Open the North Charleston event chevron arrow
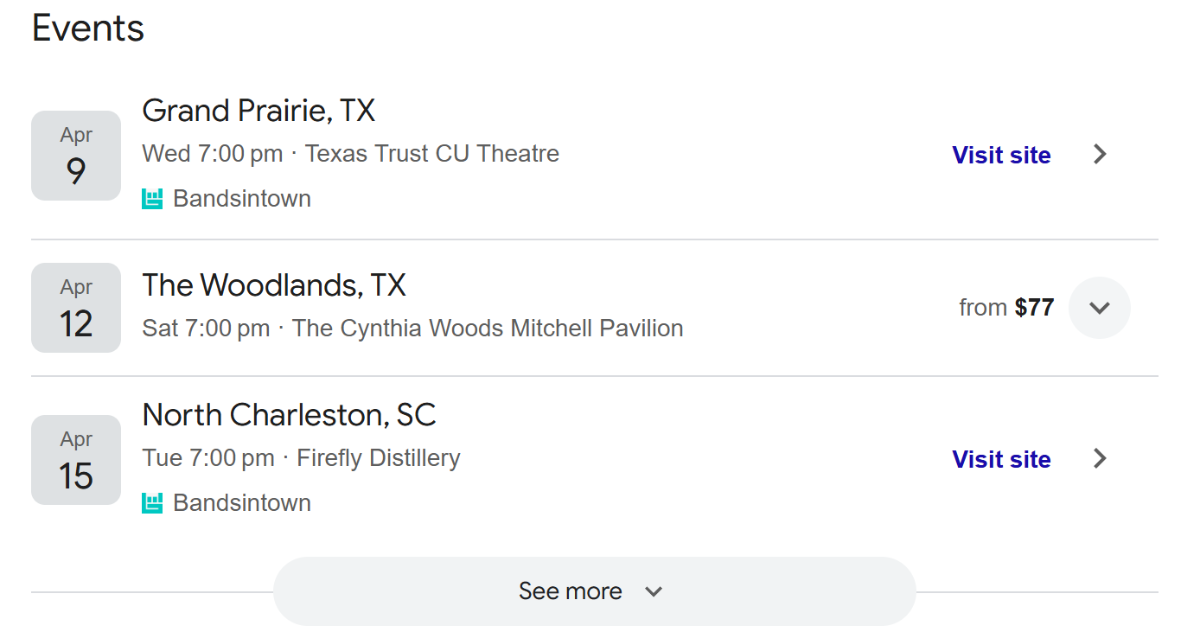1200x644 pixels. [x=1100, y=458]
